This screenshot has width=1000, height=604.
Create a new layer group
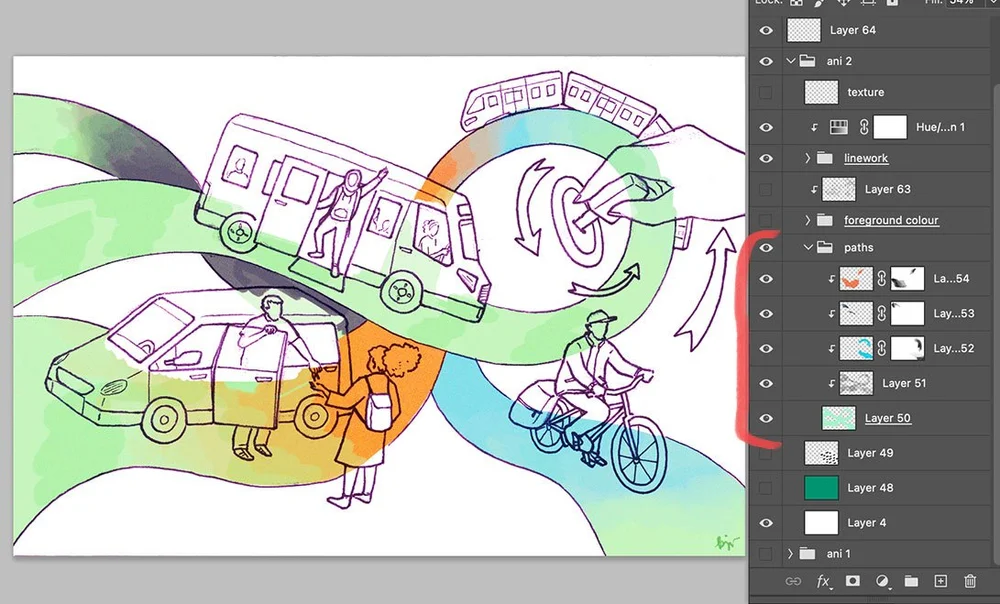pyautogui.click(x=911, y=581)
